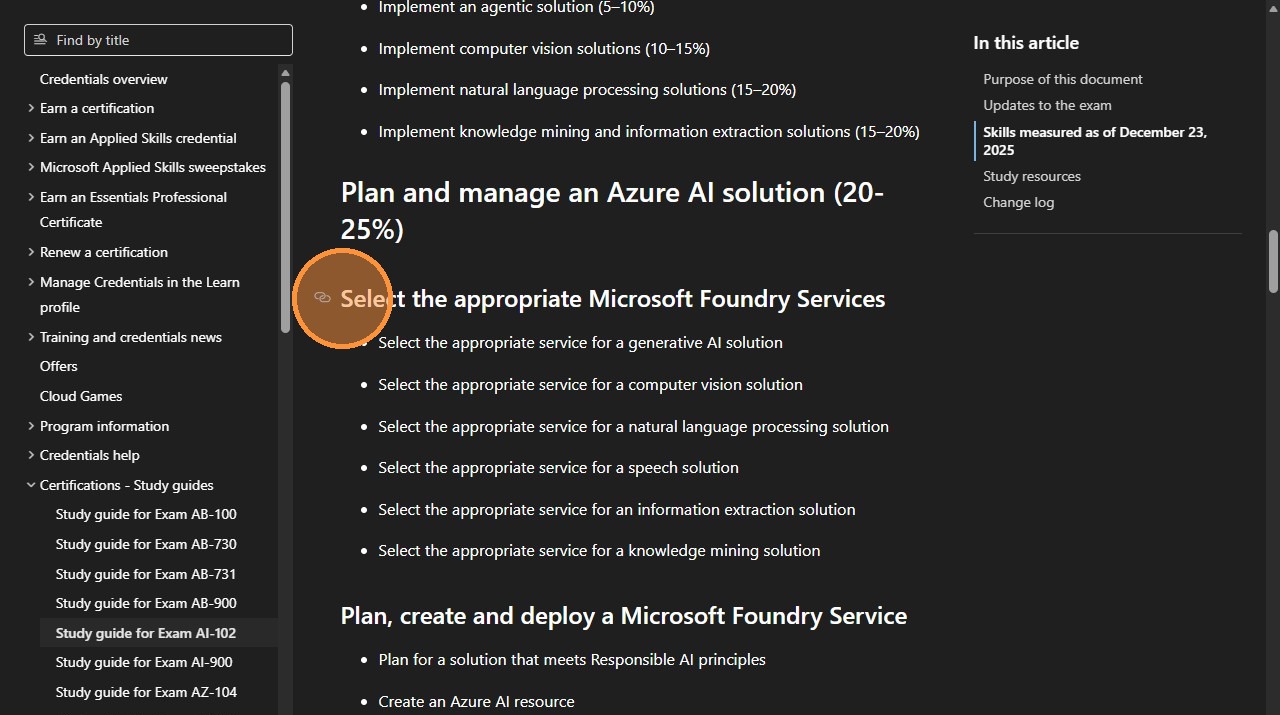This screenshot has height=715, width=1280.
Task: Expand the Earn a certification section
Action: (x=31, y=108)
